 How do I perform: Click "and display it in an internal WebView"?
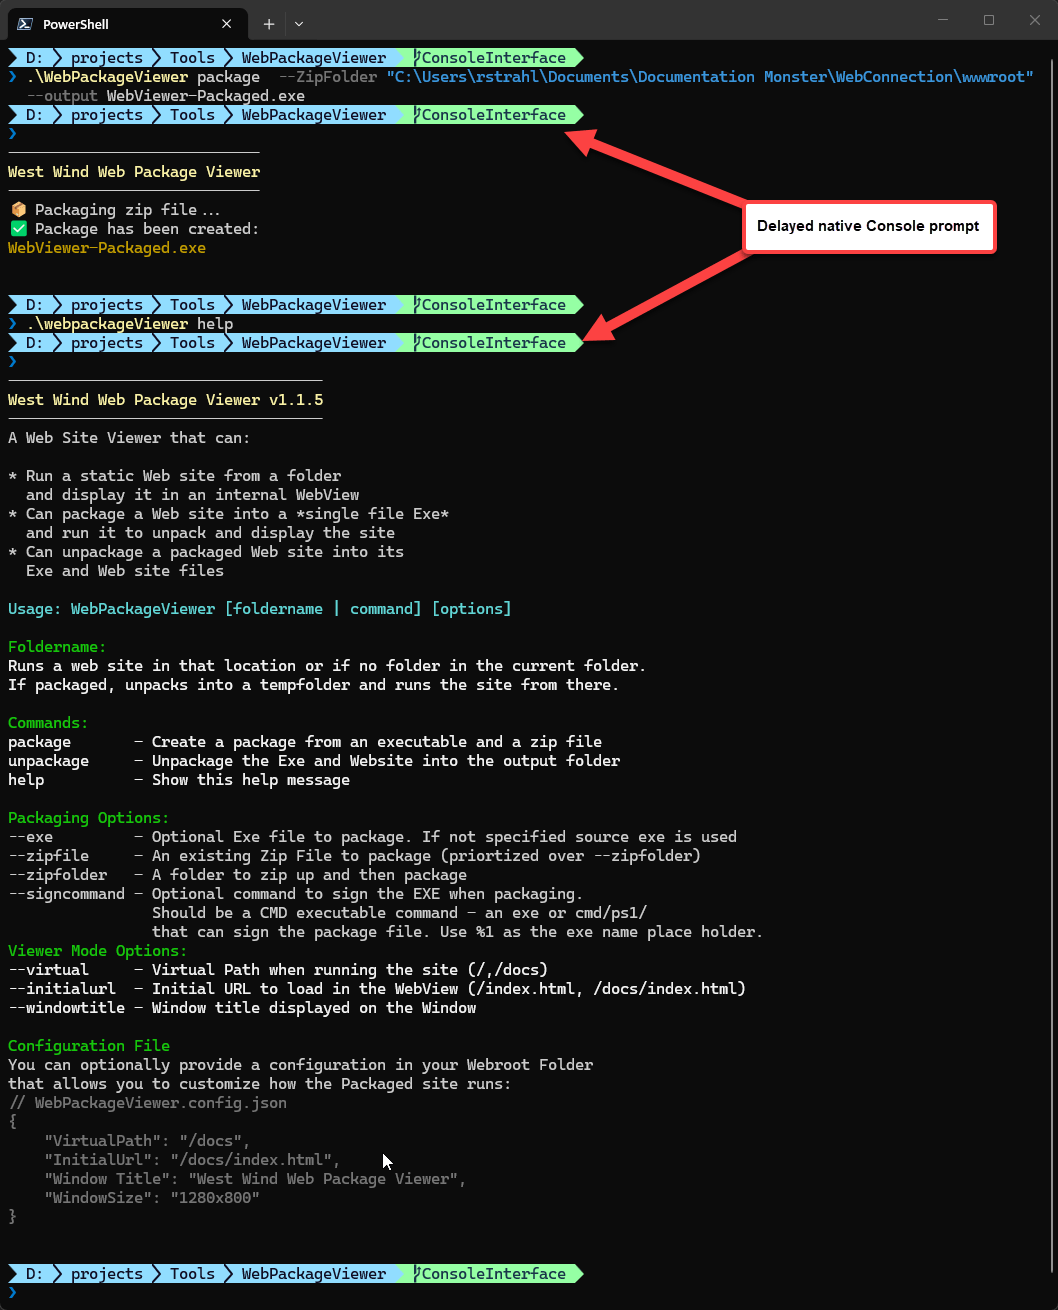(192, 495)
